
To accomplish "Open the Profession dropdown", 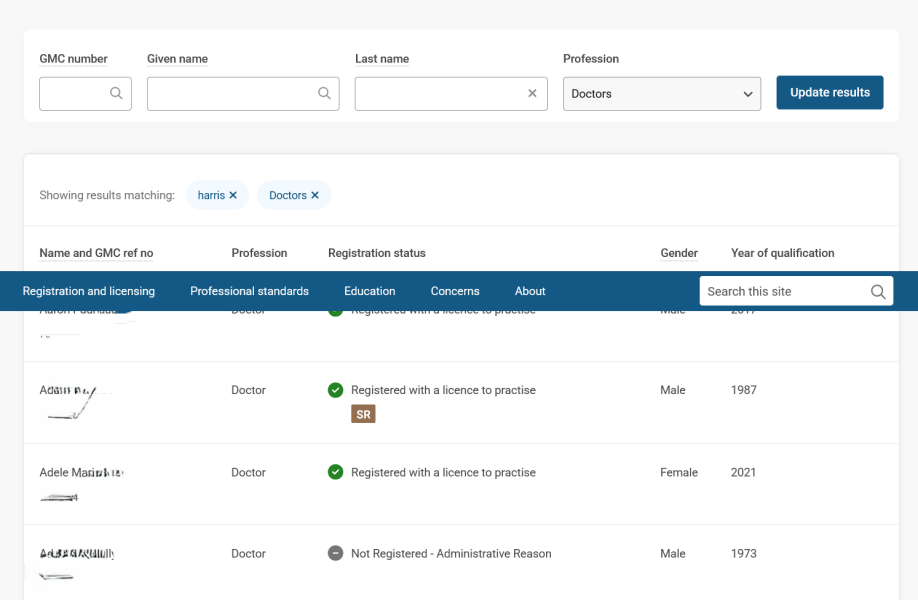I will click(661, 93).
